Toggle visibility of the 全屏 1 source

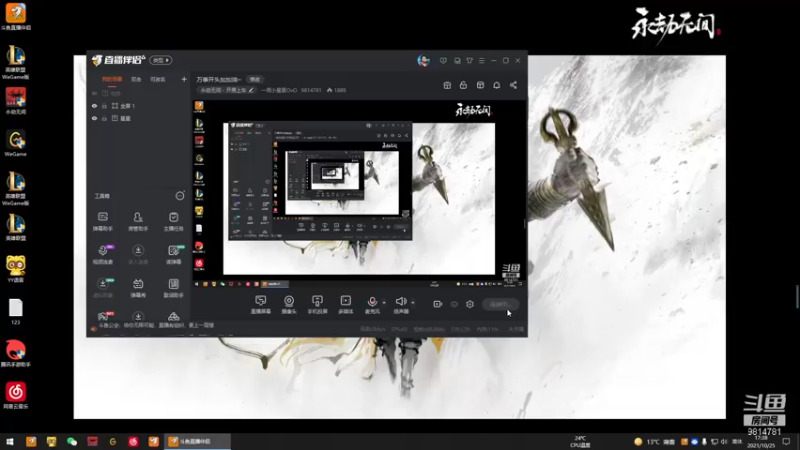[94, 106]
